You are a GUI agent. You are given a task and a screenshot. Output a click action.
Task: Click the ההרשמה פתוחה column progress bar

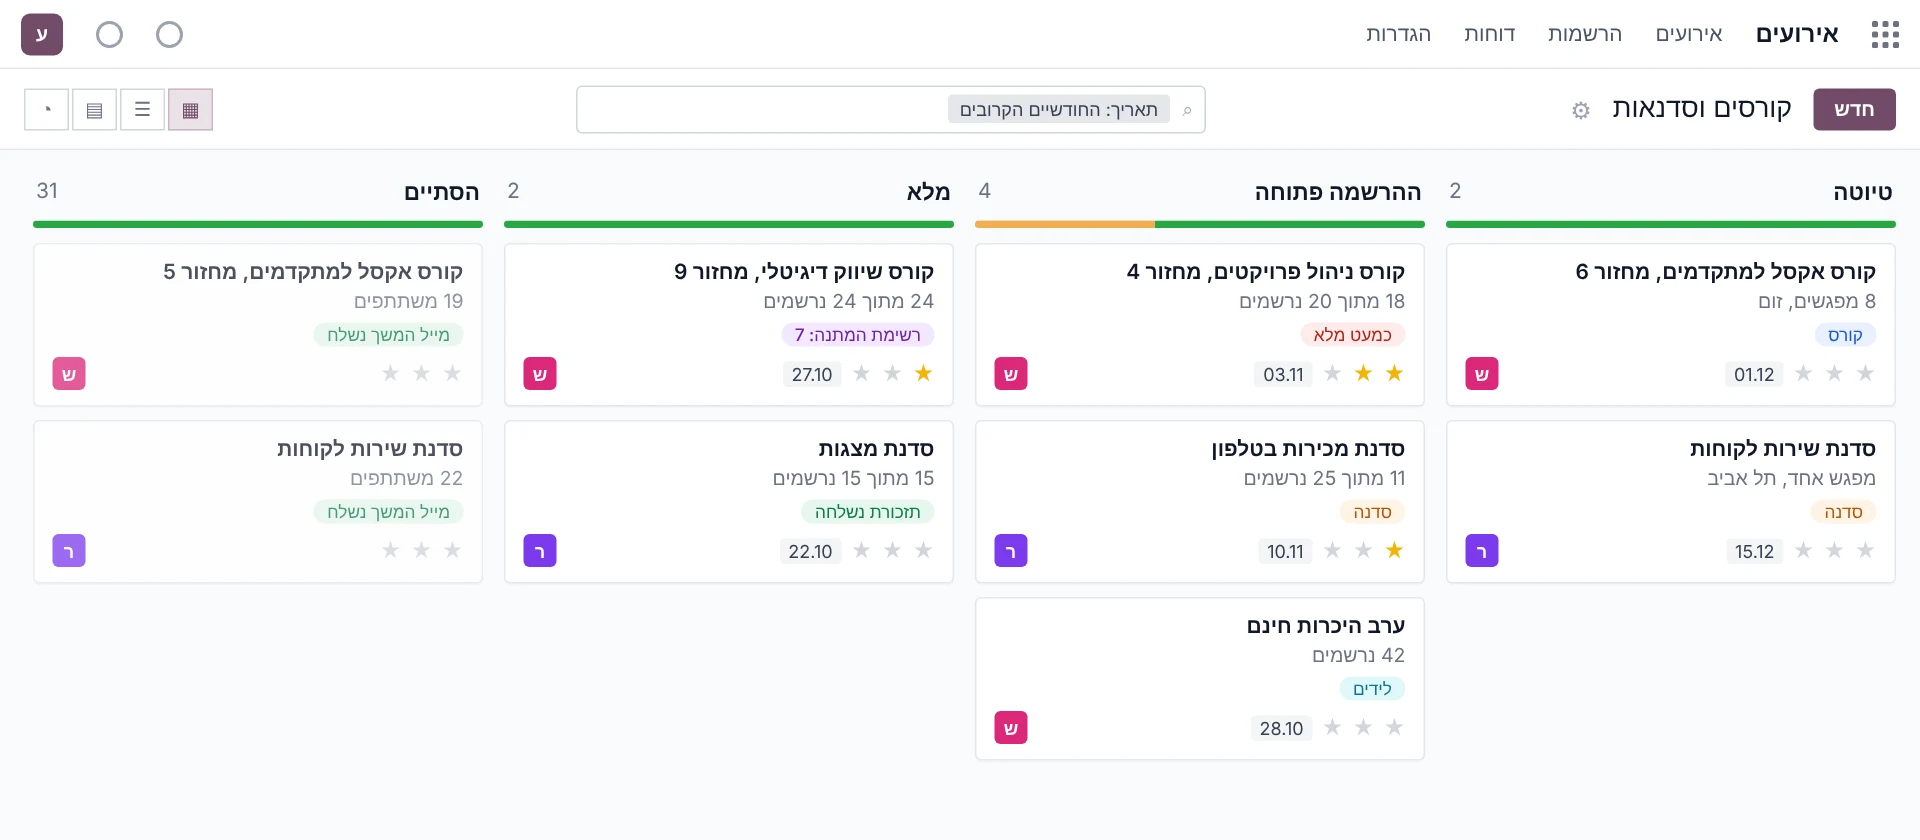pos(1200,224)
